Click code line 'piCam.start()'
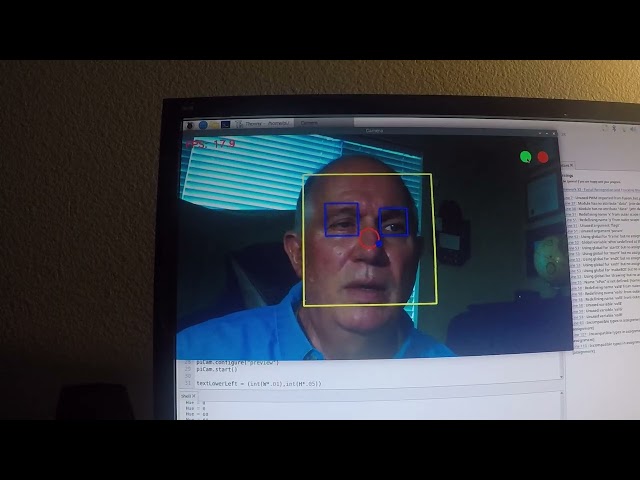Image resolution: width=640 pixels, height=480 pixels. click(217, 369)
